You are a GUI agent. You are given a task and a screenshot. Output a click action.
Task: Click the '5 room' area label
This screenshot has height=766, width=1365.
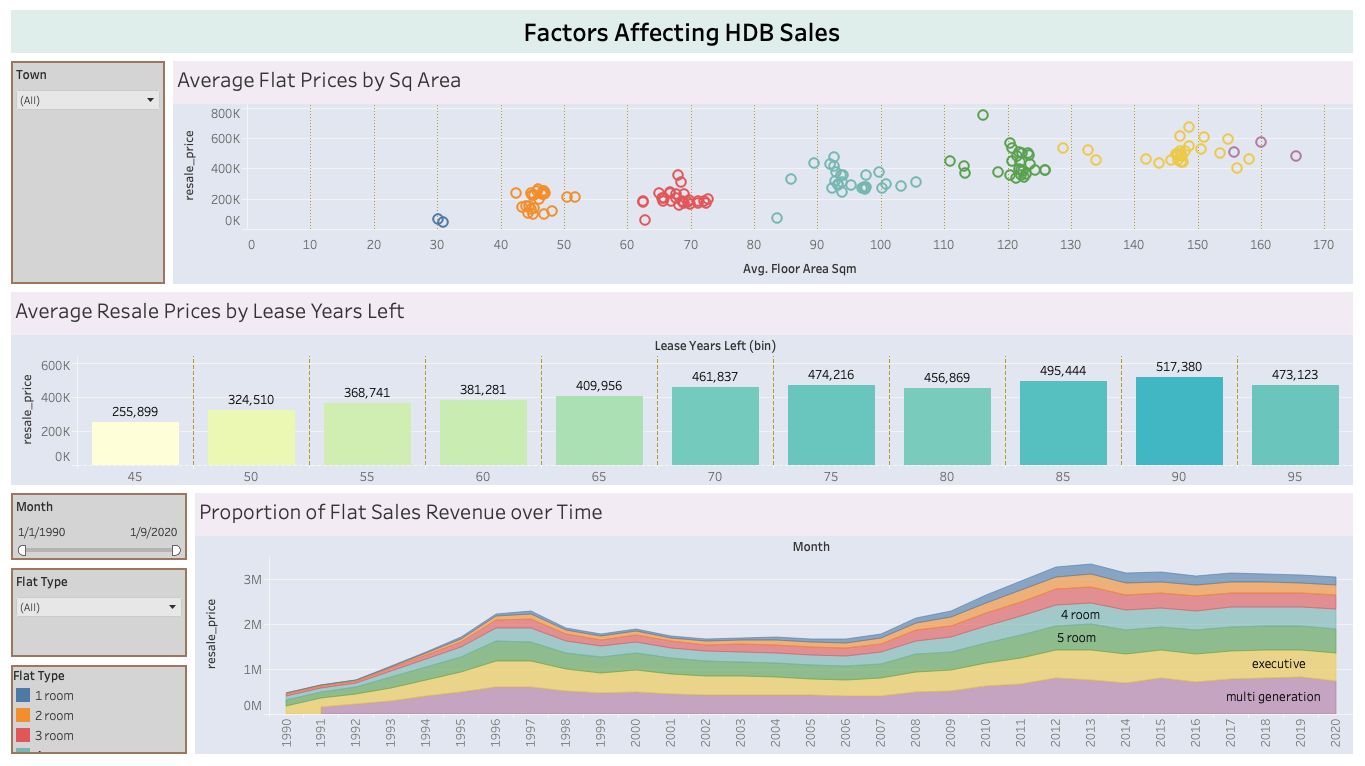click(x=1077, y=638)
